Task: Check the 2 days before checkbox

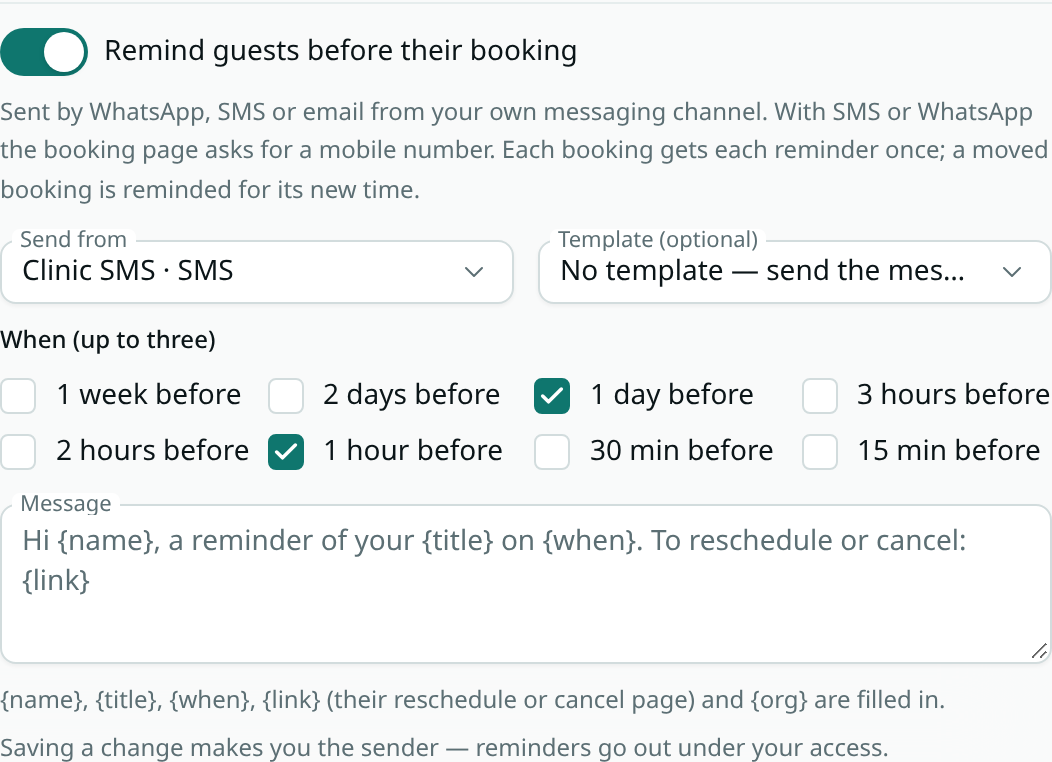Action: click(286, 396)
